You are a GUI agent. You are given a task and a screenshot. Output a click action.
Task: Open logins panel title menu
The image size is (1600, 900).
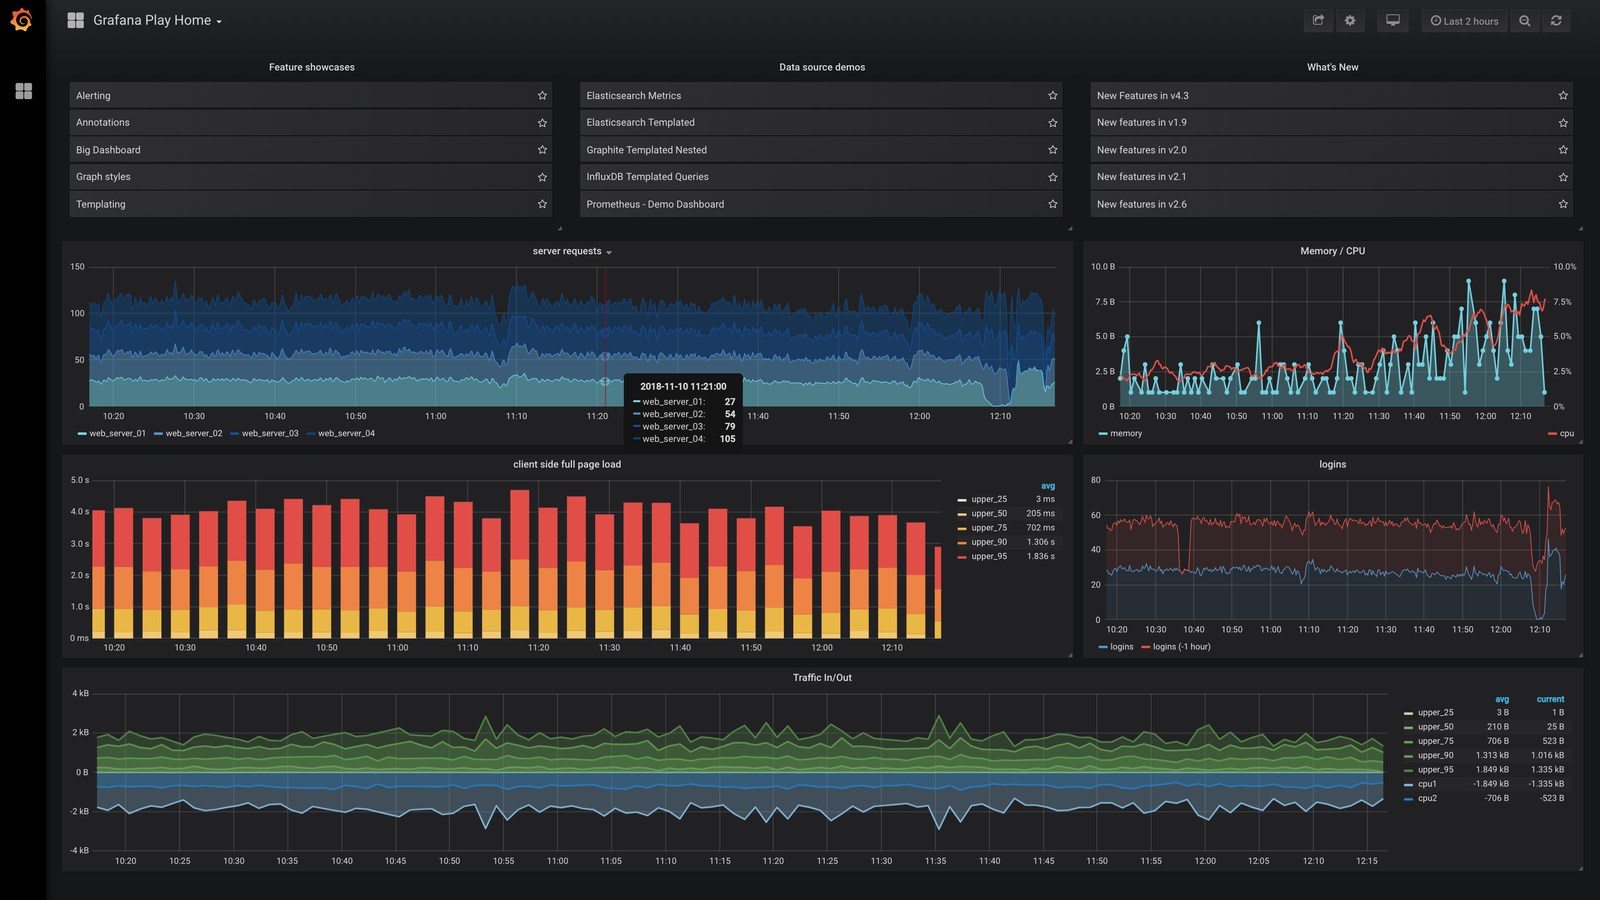pos(1332,464)
